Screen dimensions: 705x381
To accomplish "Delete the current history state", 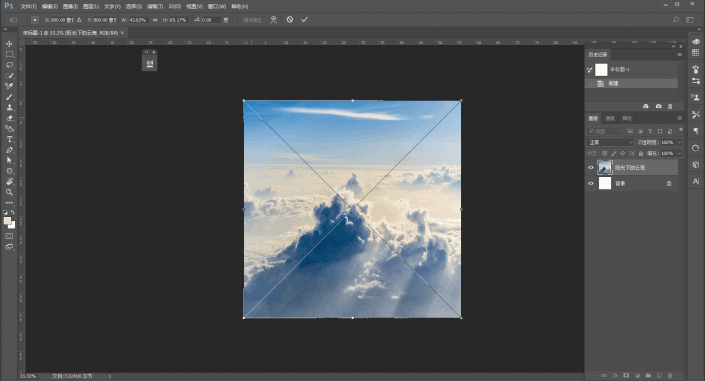I will [x=670, y=106].
